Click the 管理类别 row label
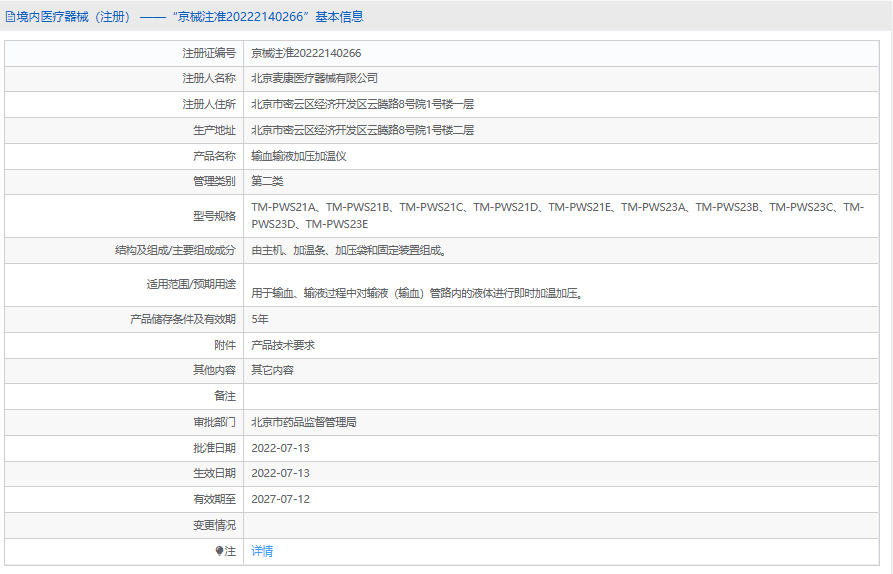This screenshot has width=893, height=574. (x=214, y=181)
